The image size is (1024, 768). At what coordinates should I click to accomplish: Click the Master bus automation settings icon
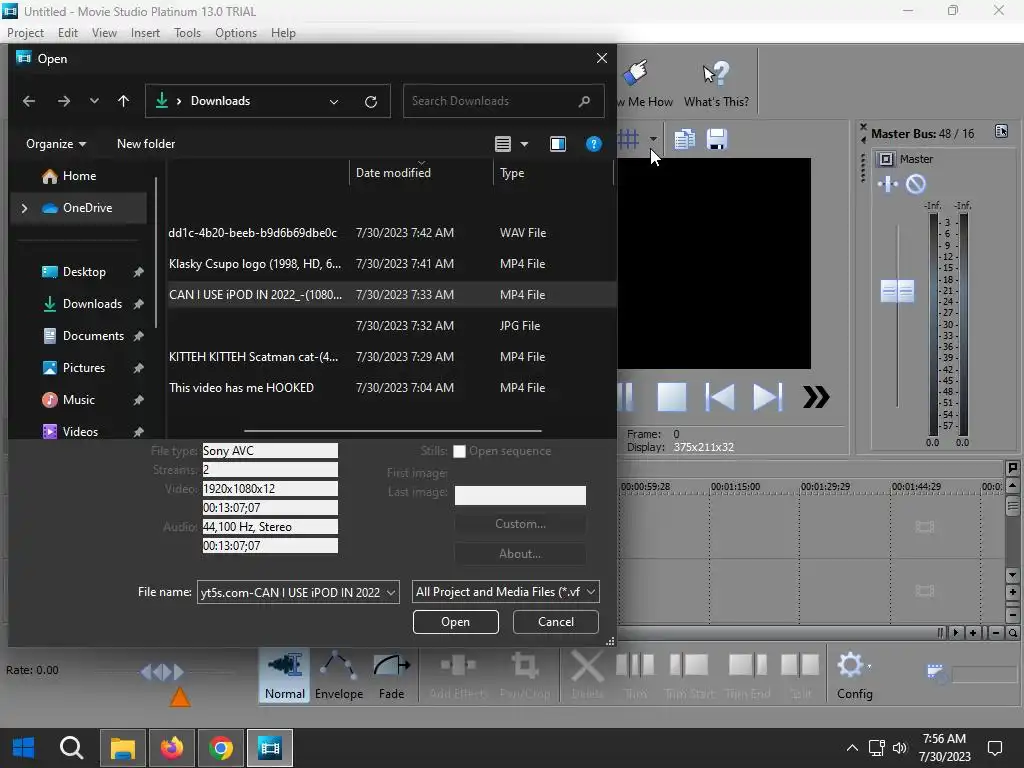pyautogui.click(x=888, y=184)
